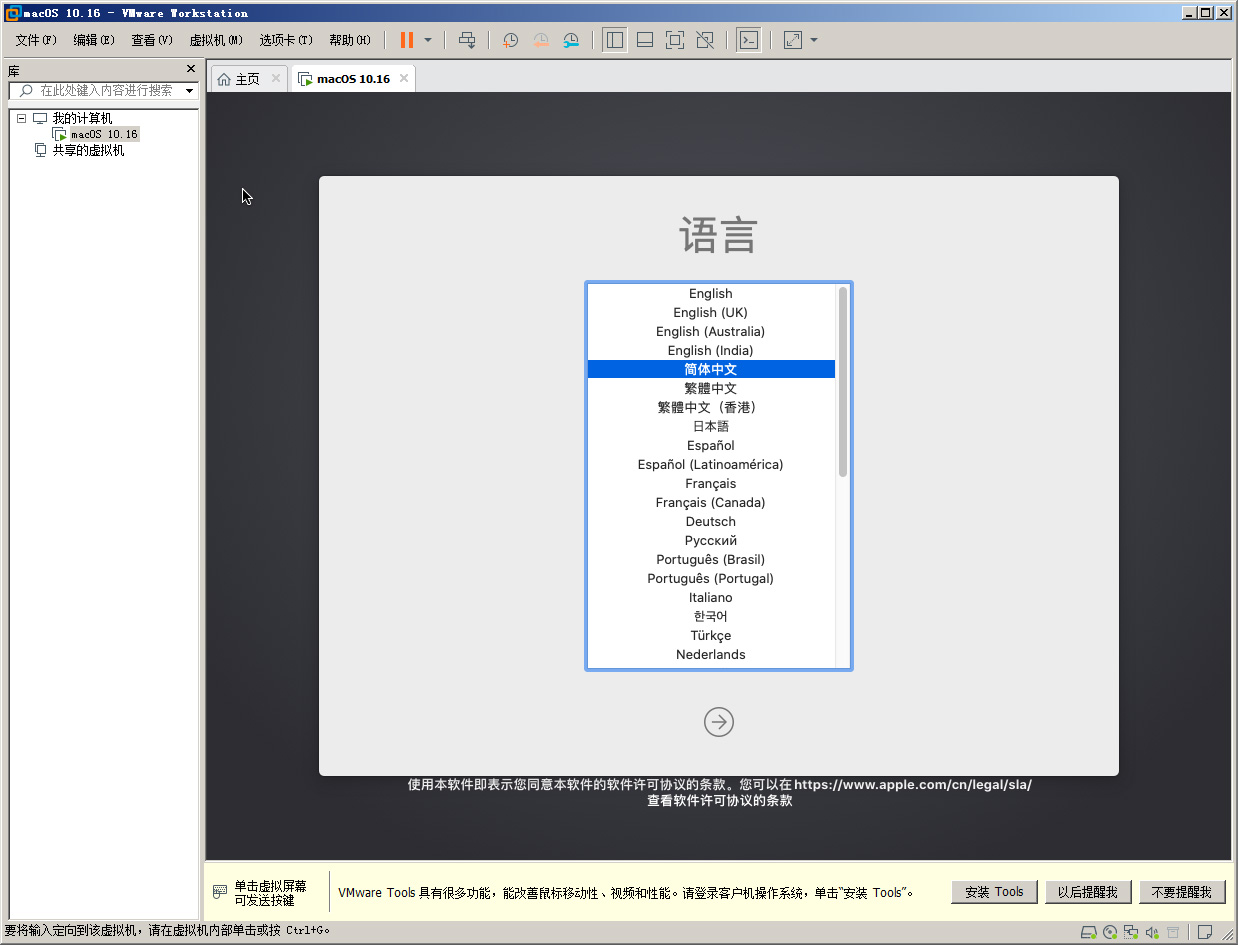Select Português (Brasil) language
The image size is (1238, 945).
coord(711,559)
